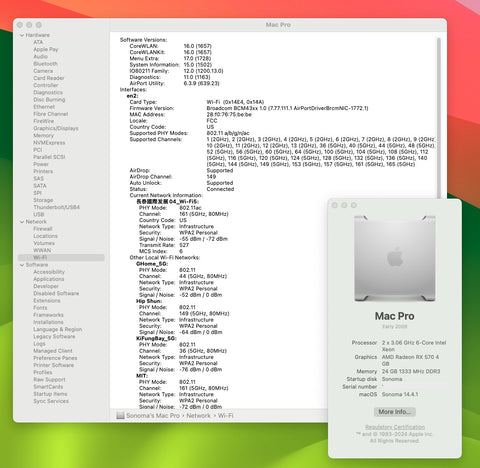Select Developer under Software
The image size is (480, 468).
coord(46,286)
